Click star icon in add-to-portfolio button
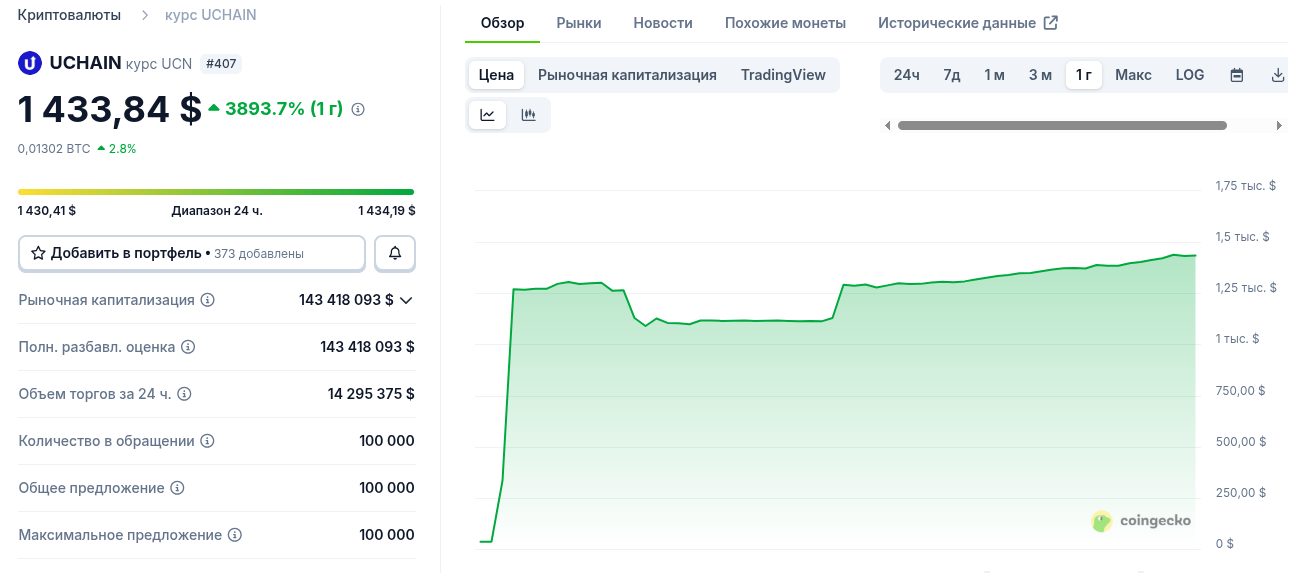 38,254
